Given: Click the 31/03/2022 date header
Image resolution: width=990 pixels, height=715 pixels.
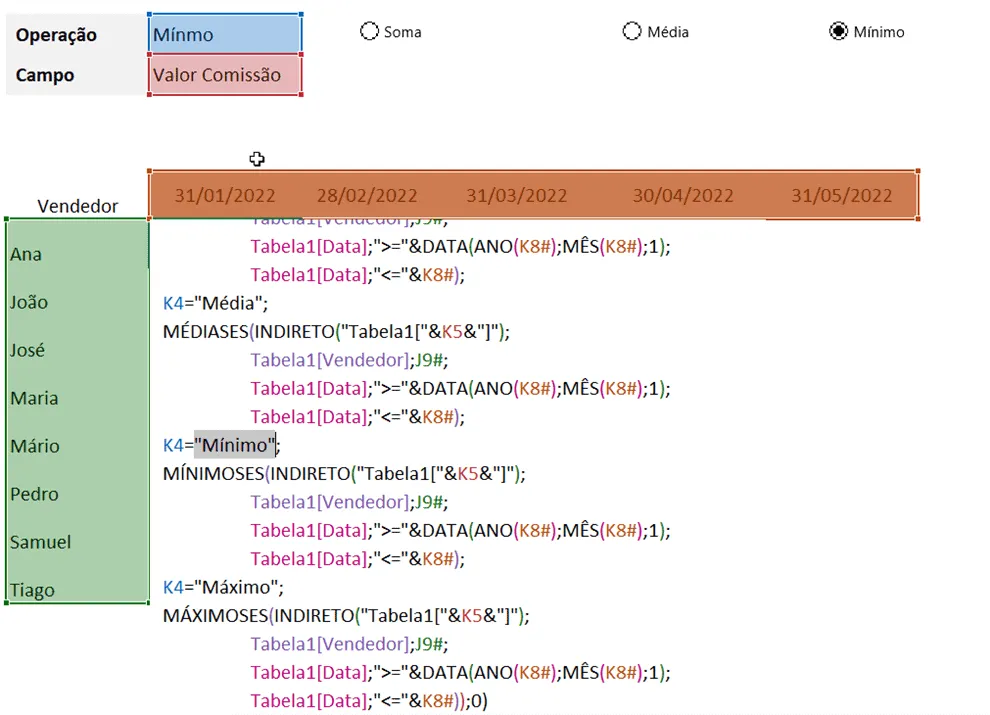Looking at the screenshot, I should tap(516, 195).
